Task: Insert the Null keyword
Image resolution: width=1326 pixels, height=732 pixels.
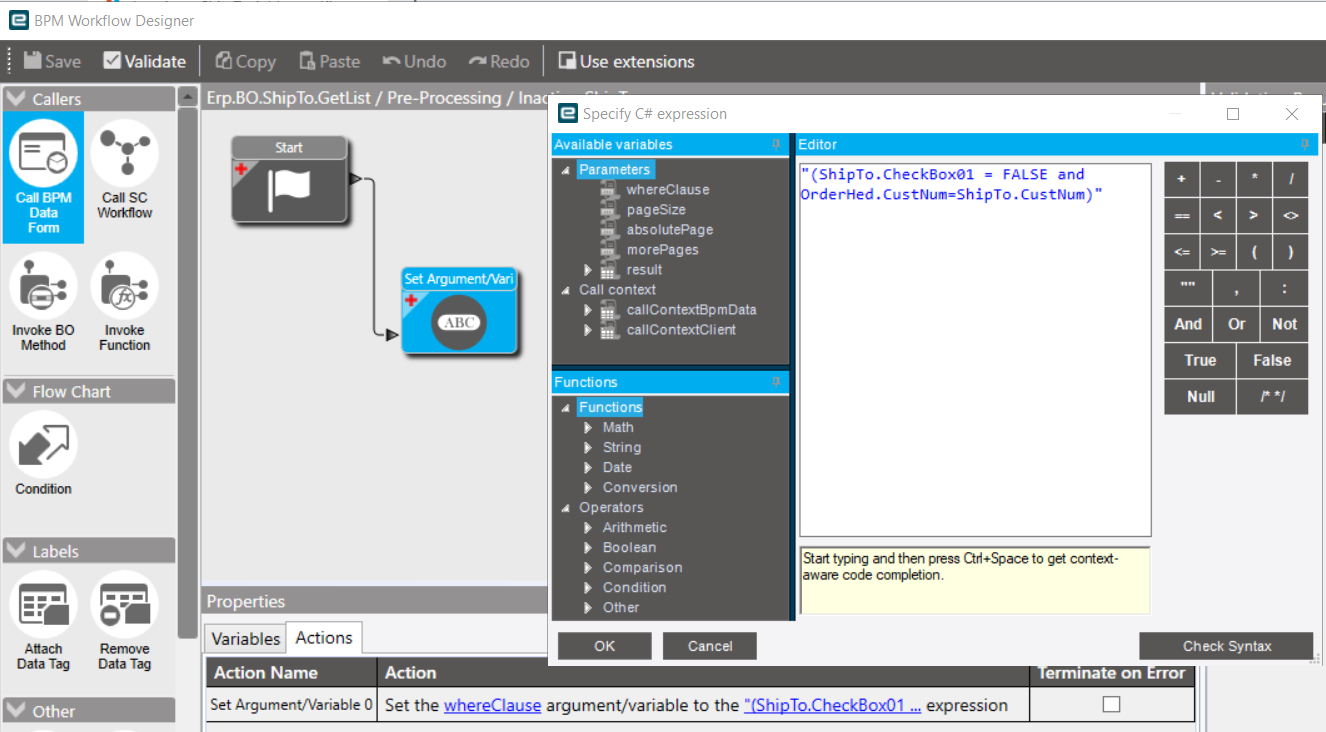Action: click(x=1200, y=396)
